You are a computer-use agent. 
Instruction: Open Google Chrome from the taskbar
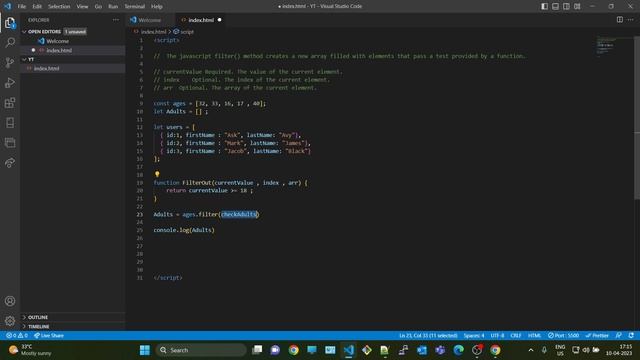click(293, 350)
